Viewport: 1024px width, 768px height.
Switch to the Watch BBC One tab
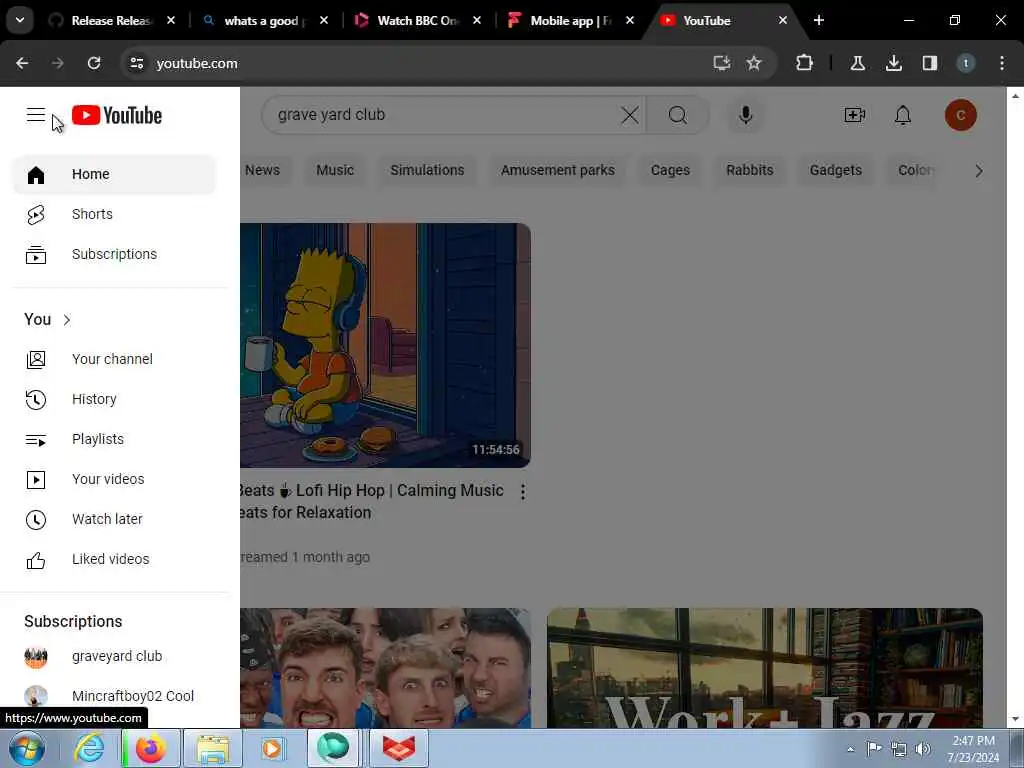click(414, 21)
